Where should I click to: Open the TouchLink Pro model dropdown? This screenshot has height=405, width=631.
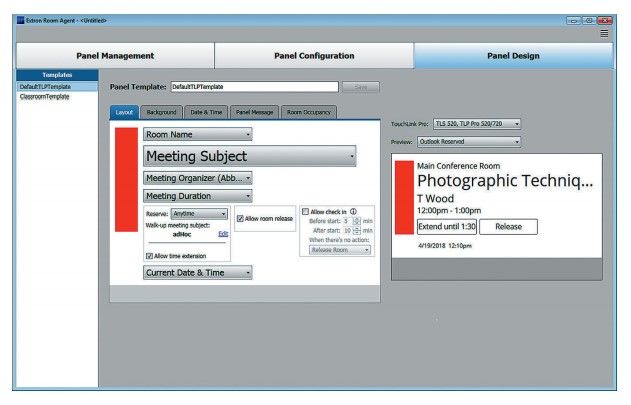point(477,124)
